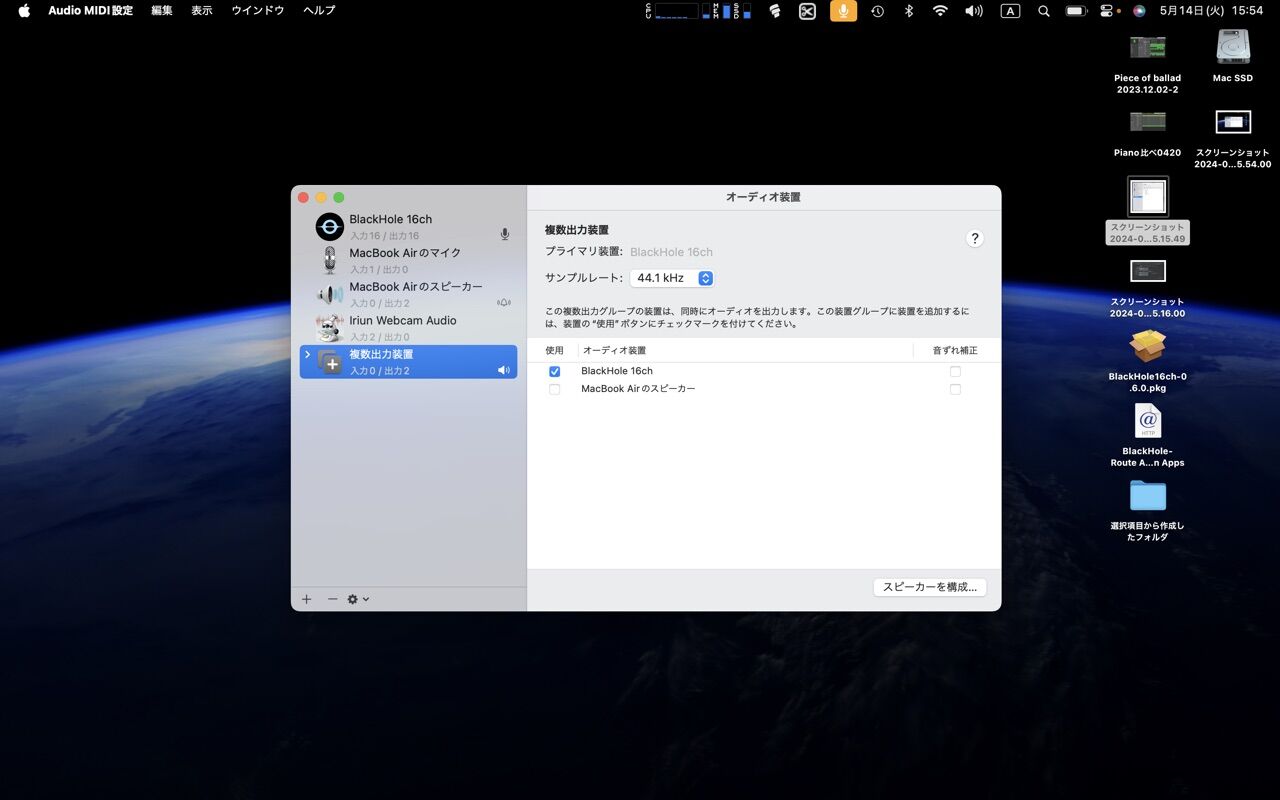The image size is (1280, 800).
Task: Select BlackHole 16ch row in device table
Action: click(x=764, y=372)
